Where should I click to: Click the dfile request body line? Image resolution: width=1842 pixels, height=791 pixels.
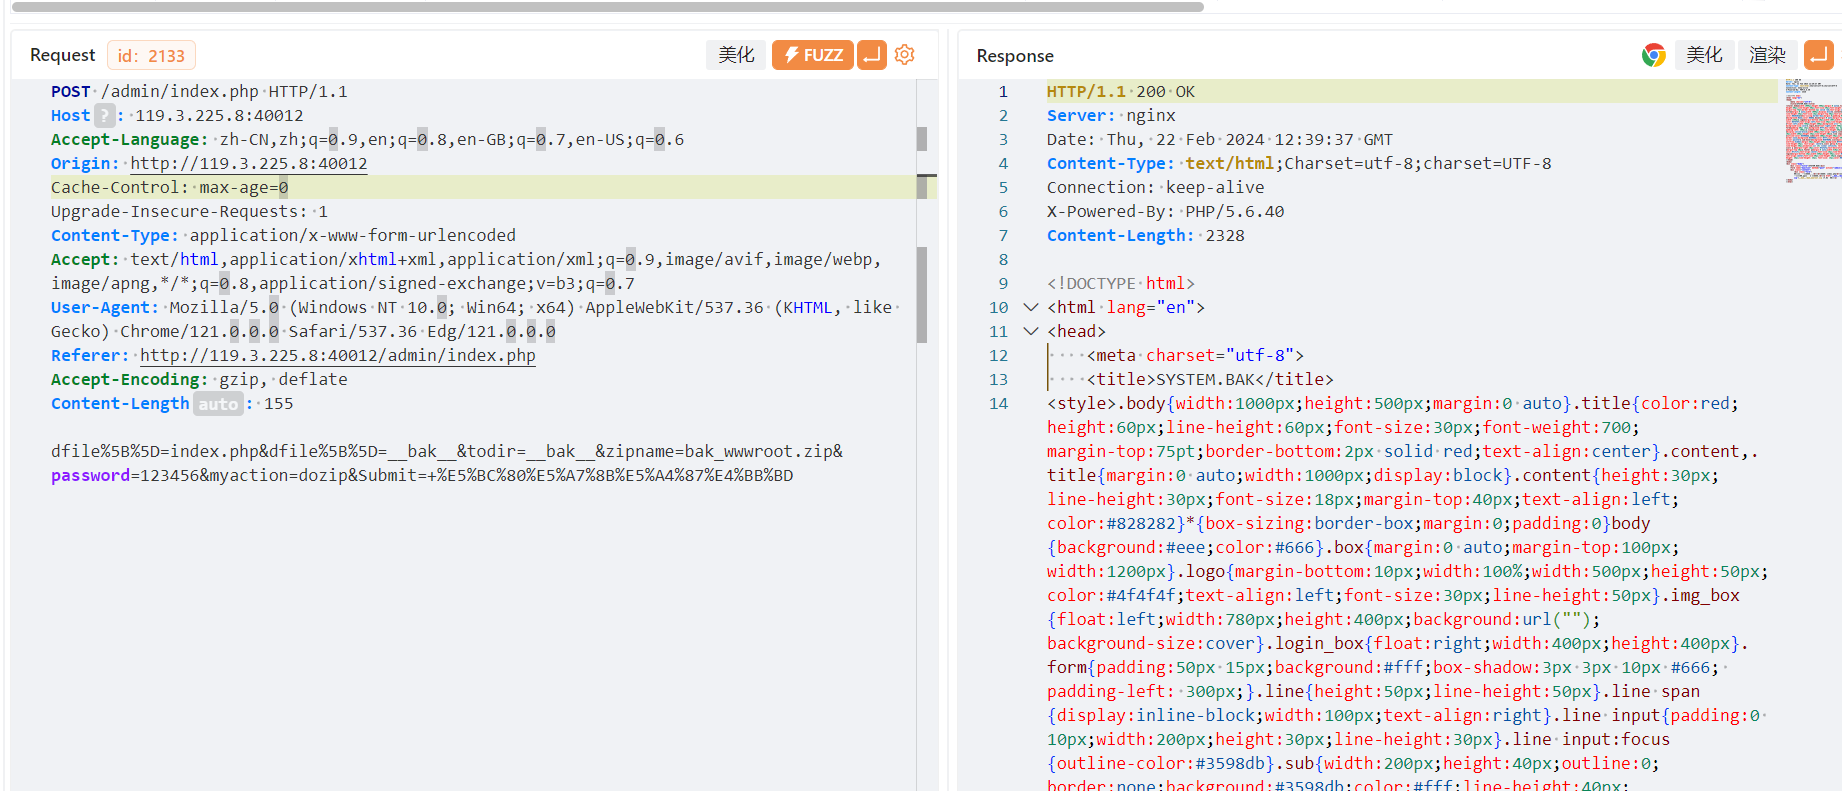coord(447,451)
